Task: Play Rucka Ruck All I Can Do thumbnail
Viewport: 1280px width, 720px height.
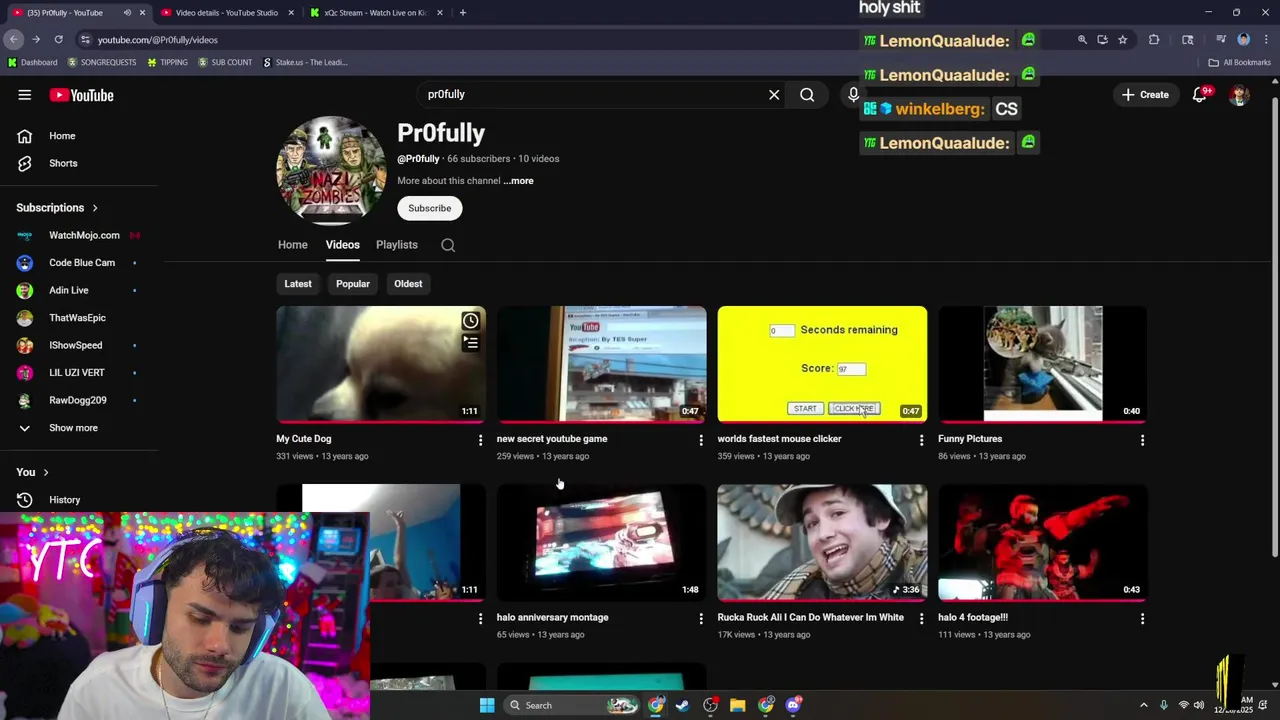Action: 822,543
